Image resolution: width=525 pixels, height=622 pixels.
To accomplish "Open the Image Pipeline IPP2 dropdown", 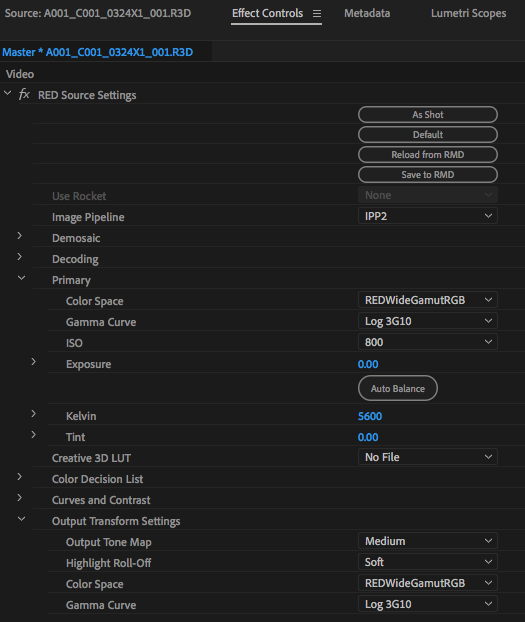I will tap(428, 216).
